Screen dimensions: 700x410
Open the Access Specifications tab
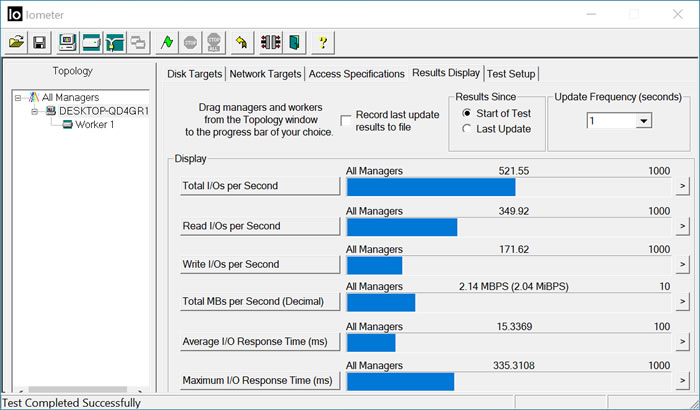356,74
